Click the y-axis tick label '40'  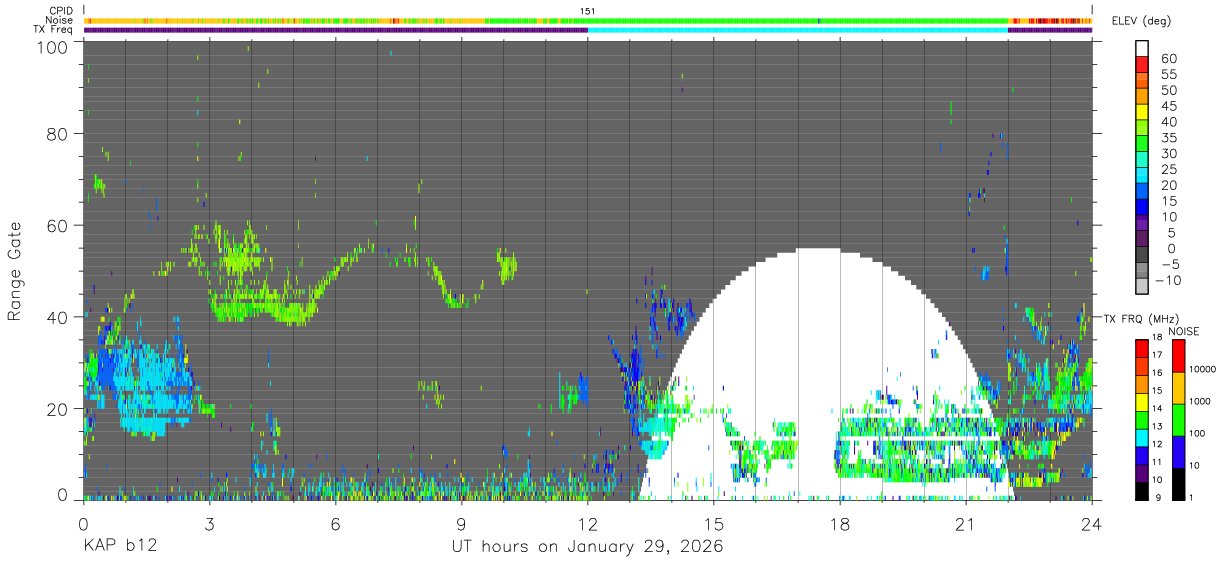59,317
